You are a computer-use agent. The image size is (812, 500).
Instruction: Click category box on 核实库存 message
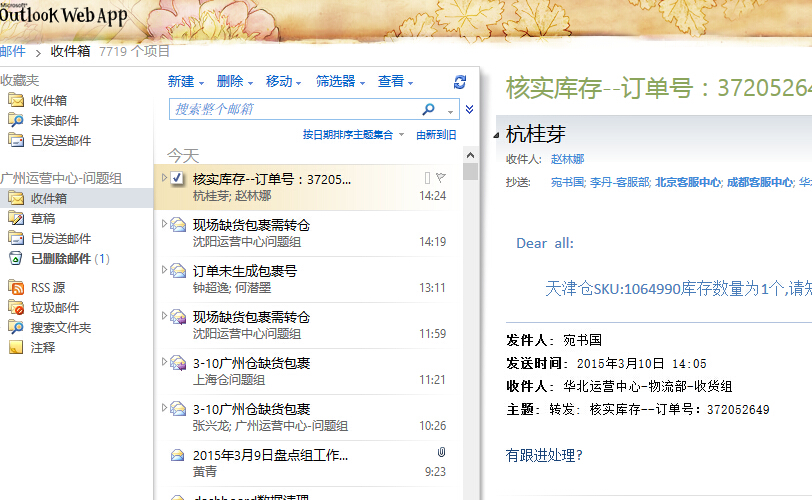427,178
